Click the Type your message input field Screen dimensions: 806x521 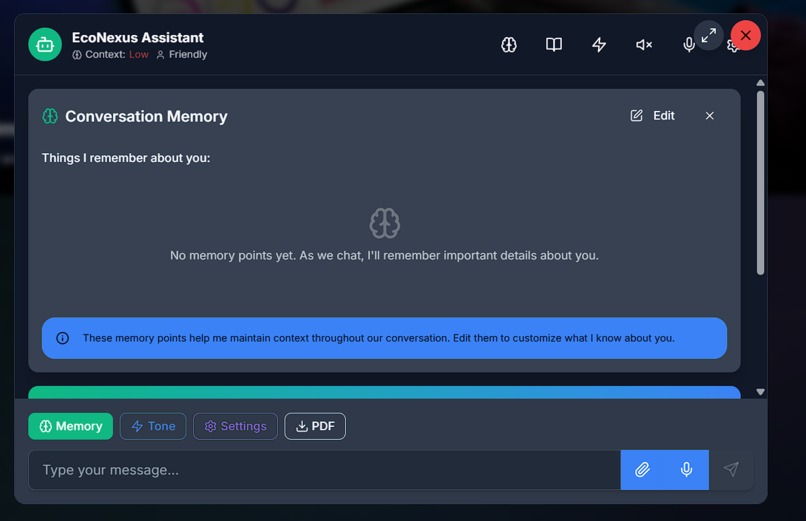324,470
